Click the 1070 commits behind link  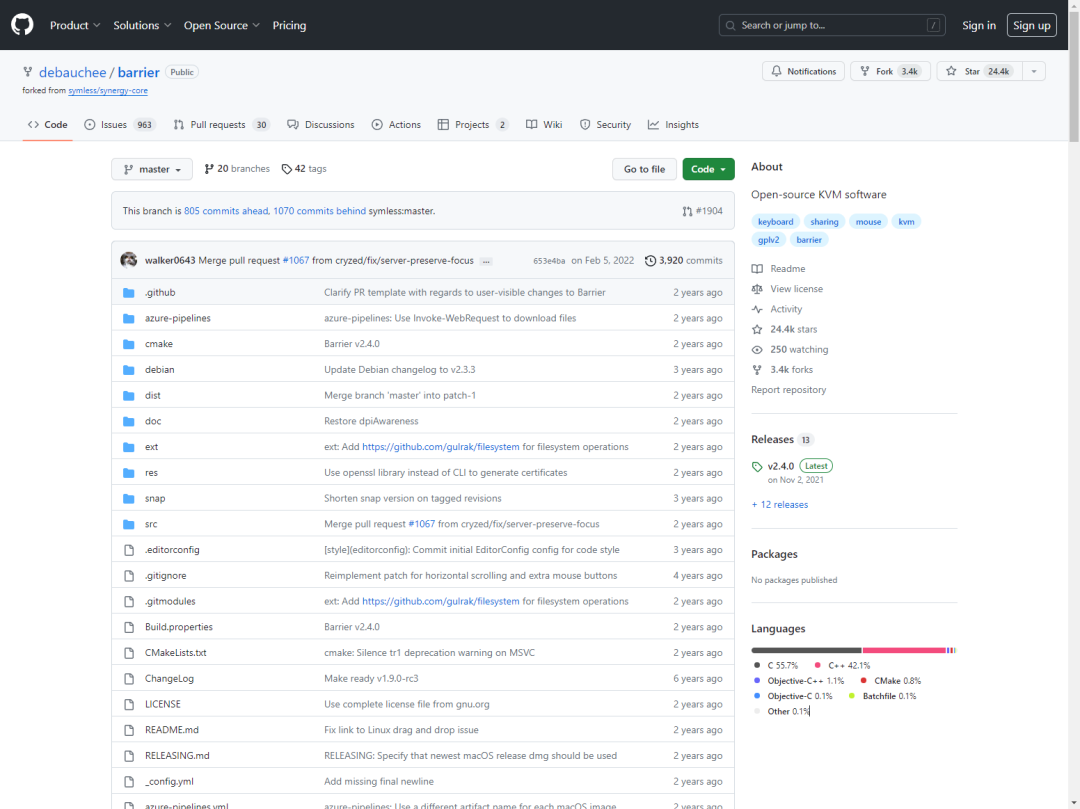[320, 211]
